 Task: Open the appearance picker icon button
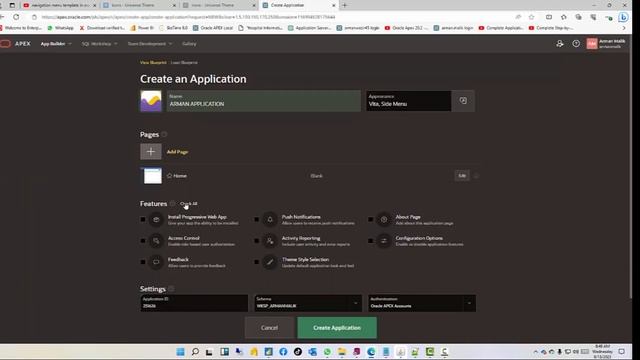pos(463,101)
